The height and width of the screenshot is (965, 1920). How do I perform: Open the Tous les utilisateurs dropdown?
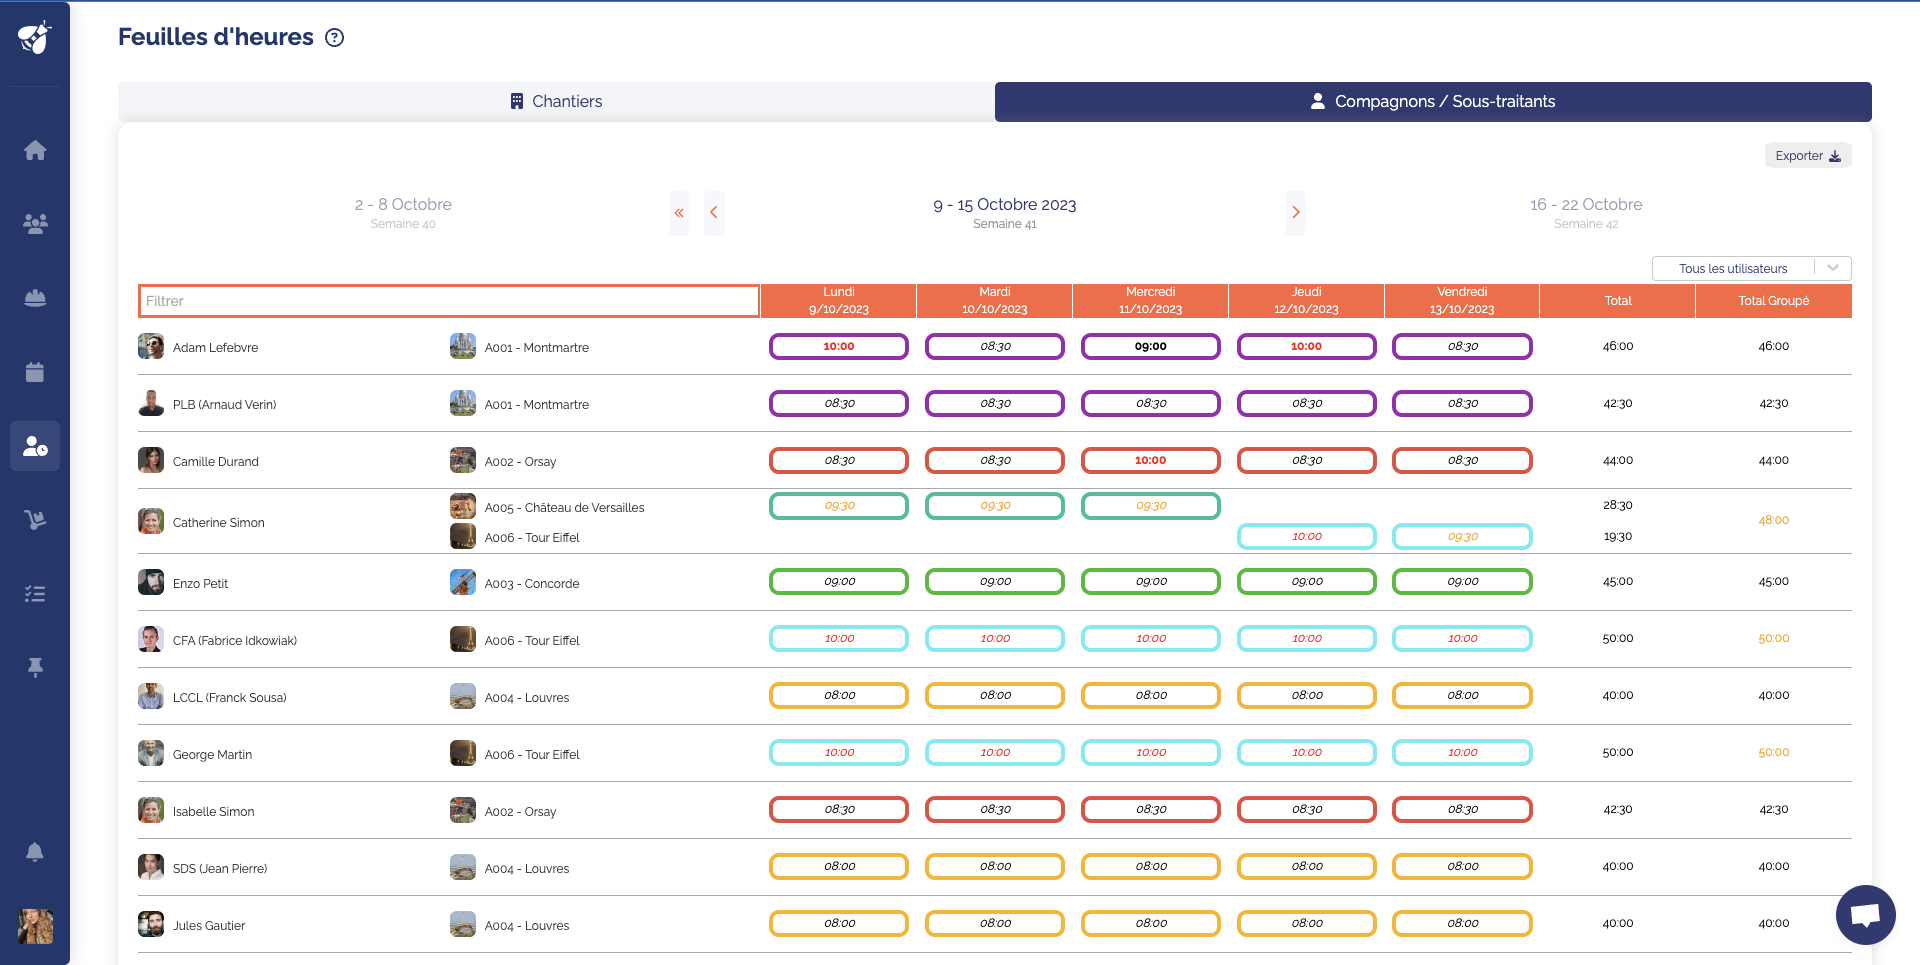tap(1751, 268)
